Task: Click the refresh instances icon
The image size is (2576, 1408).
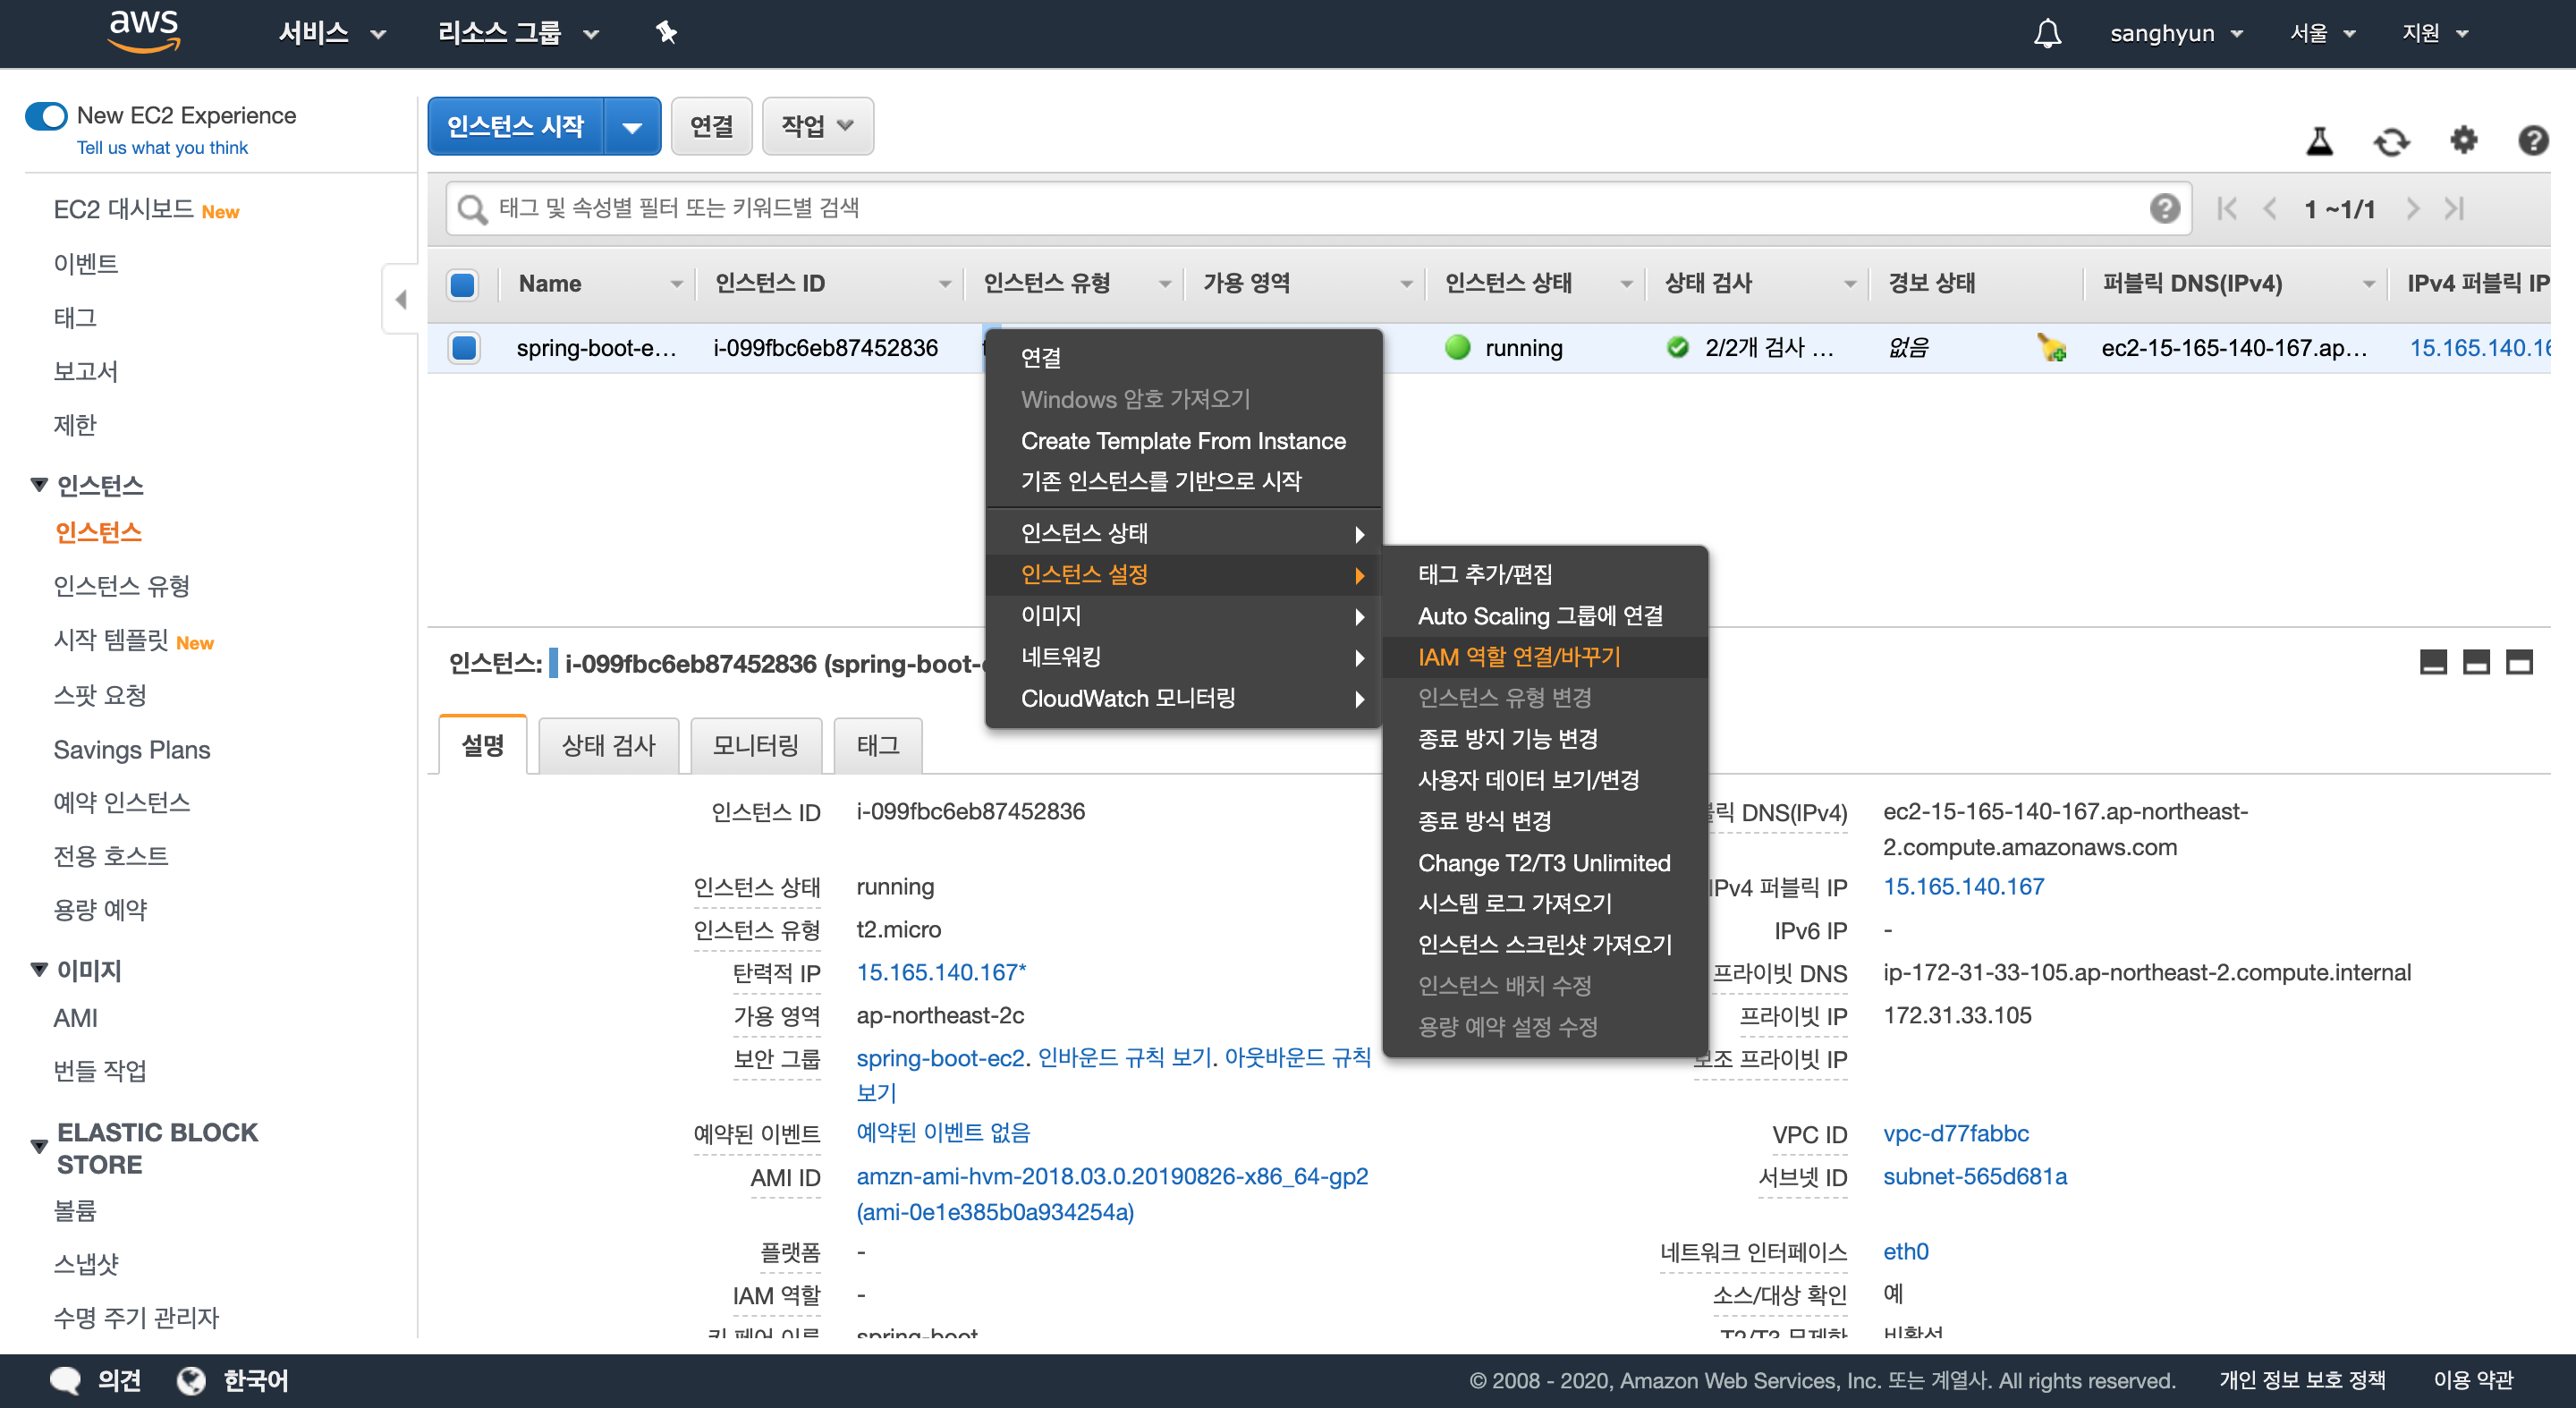Action: coord(2391,142)
